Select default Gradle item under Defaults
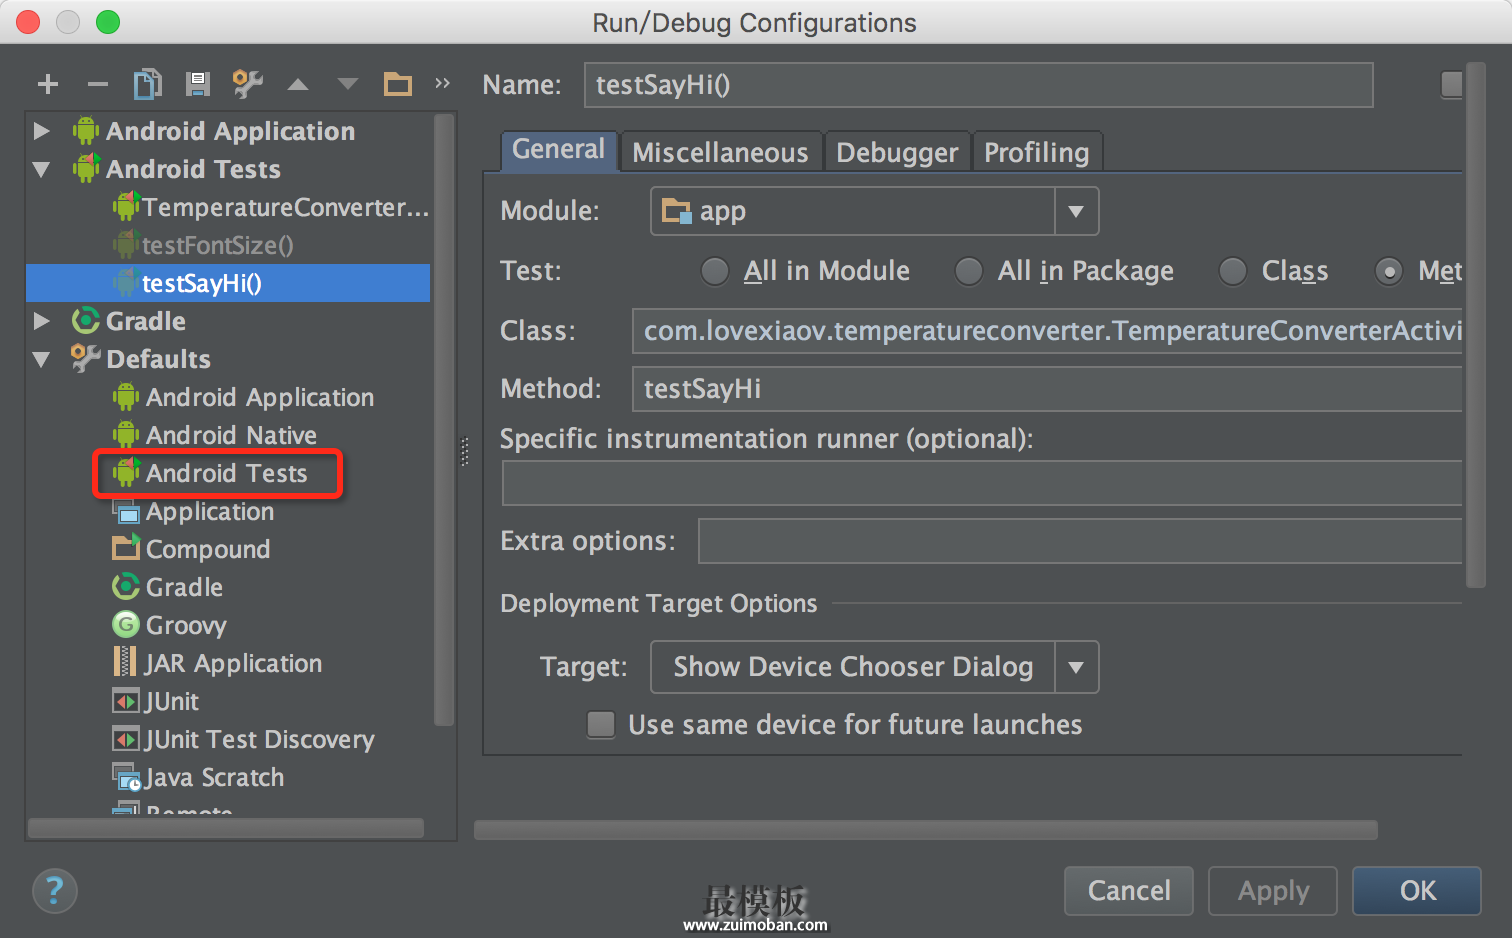 click(184, 587)
